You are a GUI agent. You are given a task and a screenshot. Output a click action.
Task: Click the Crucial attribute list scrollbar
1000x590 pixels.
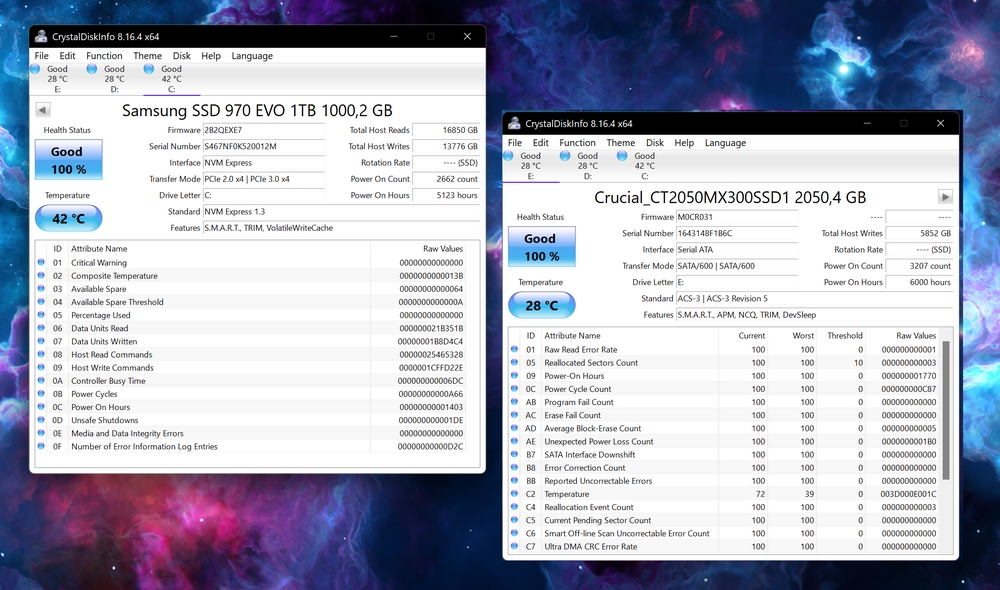click(x=946, y=411)
